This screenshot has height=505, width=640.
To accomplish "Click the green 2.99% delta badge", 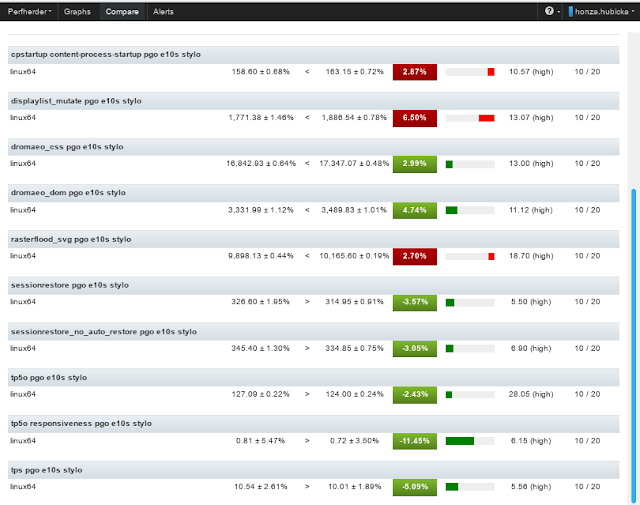I will point(415,164).
